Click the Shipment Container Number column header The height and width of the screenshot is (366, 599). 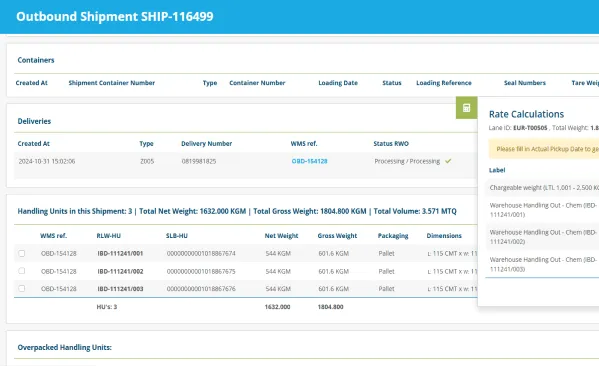(112, 83)
